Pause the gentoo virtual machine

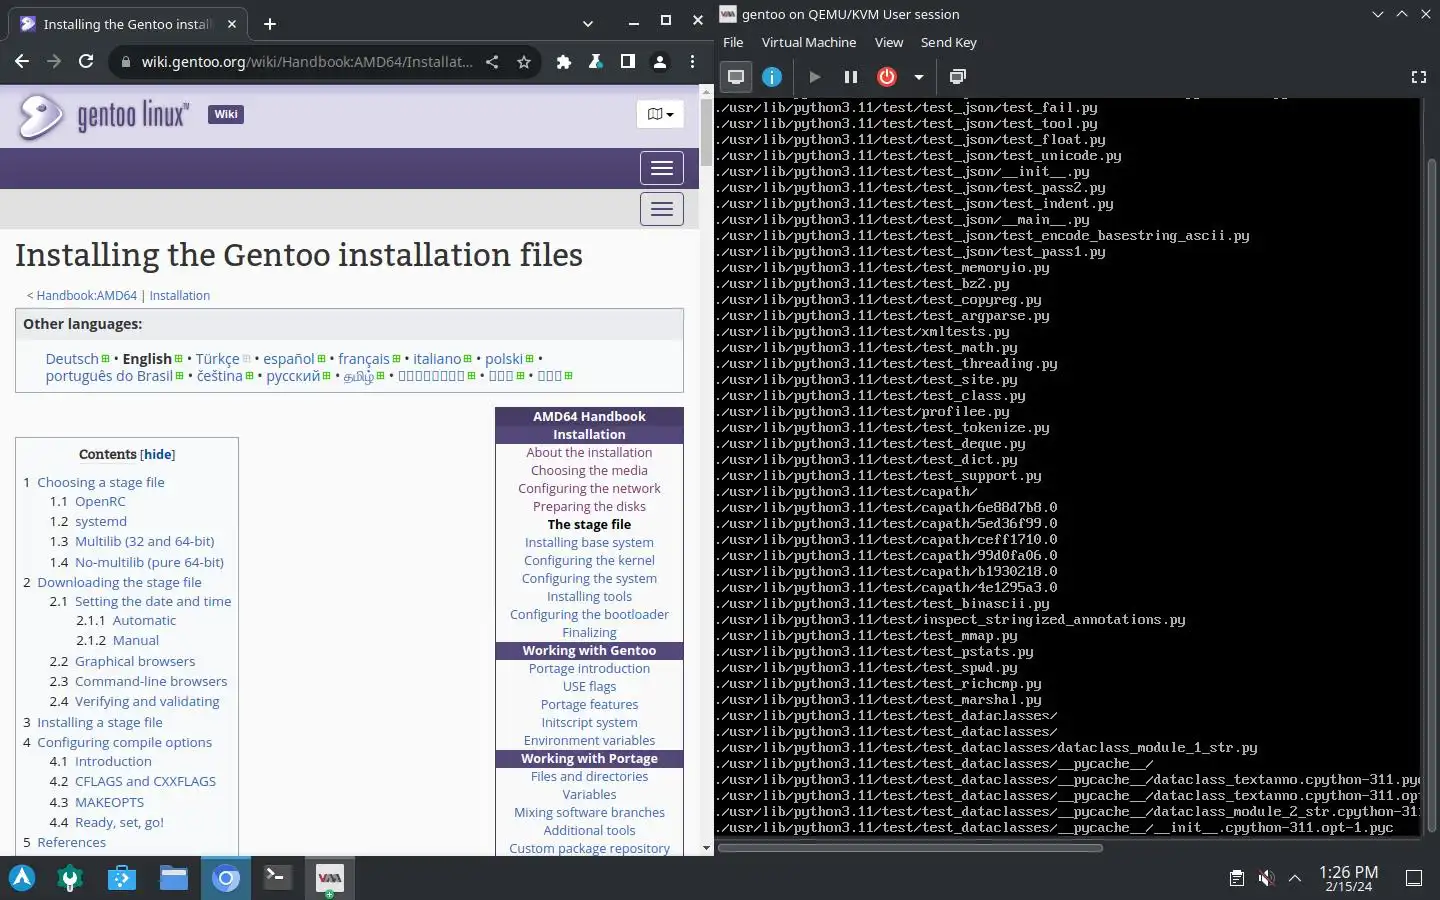pos(851,77)
